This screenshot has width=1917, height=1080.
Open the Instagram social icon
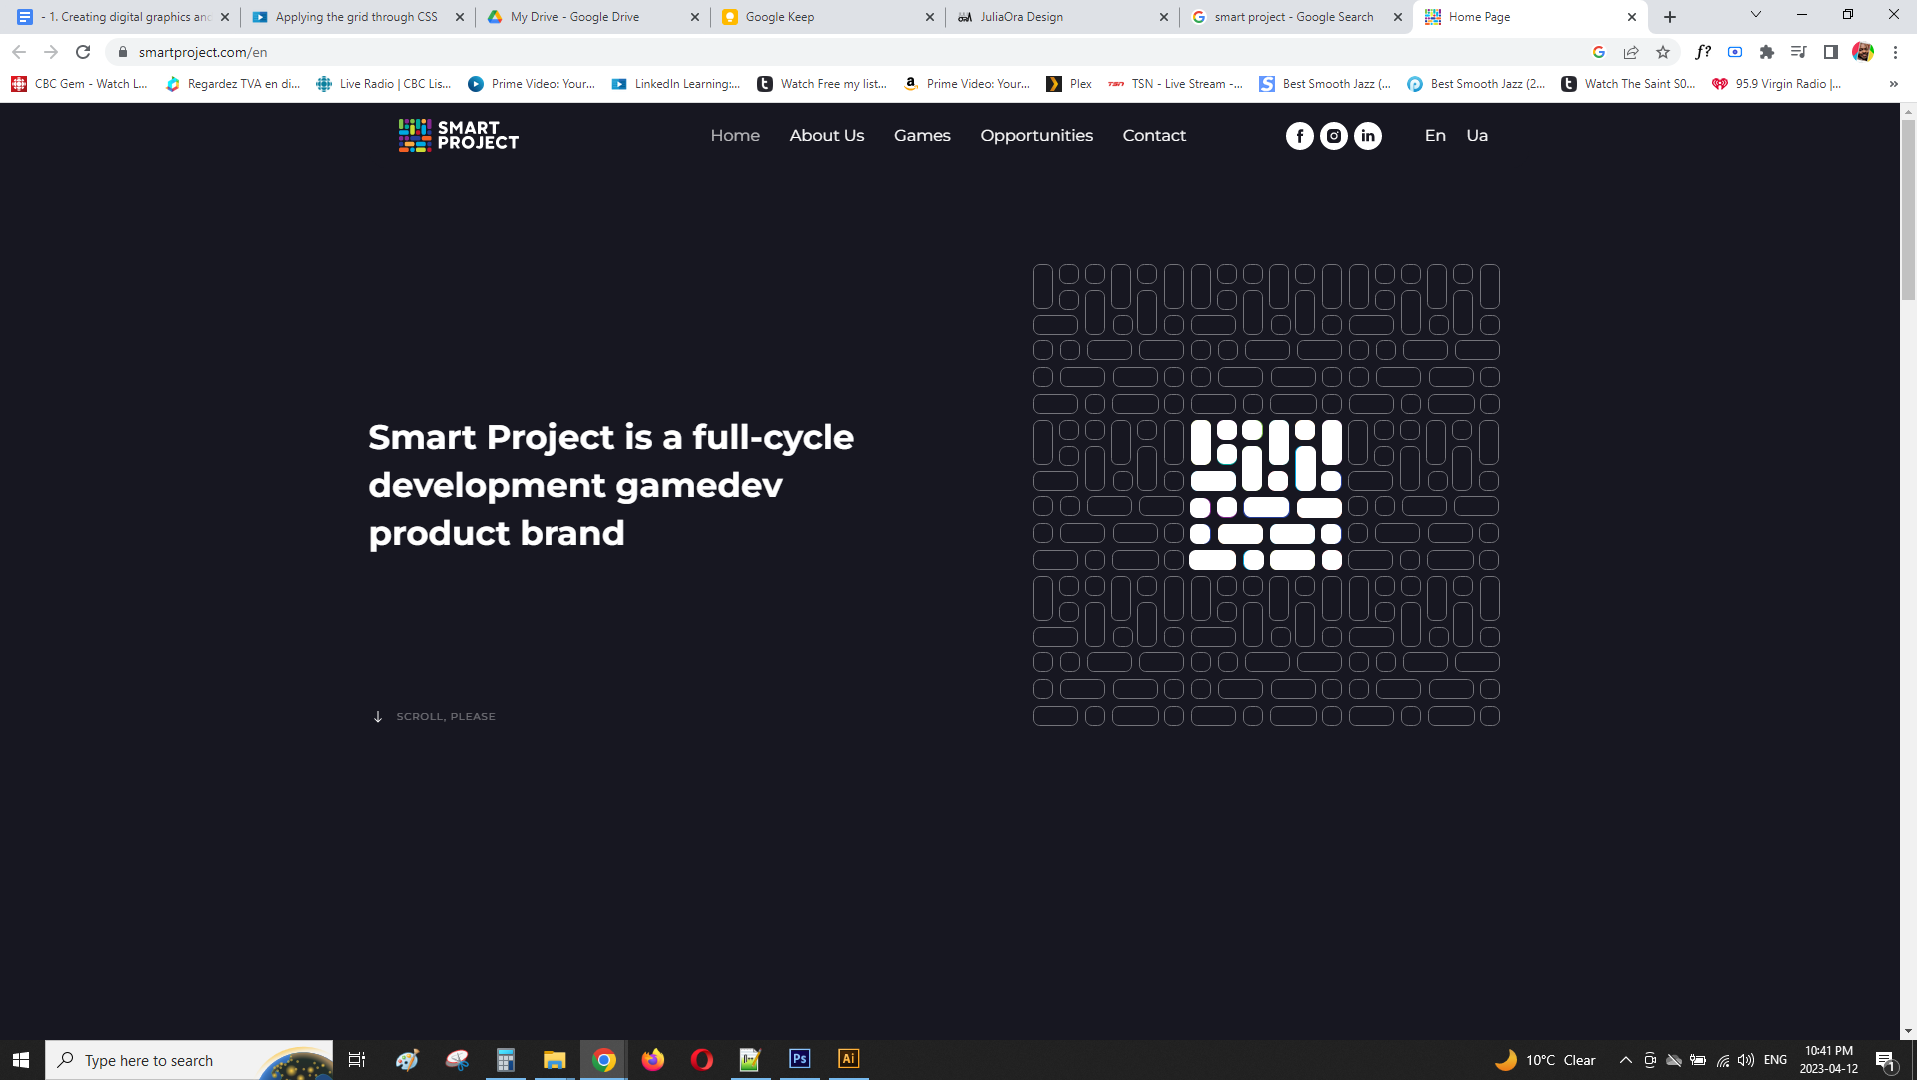click(x=1333, y=136)
